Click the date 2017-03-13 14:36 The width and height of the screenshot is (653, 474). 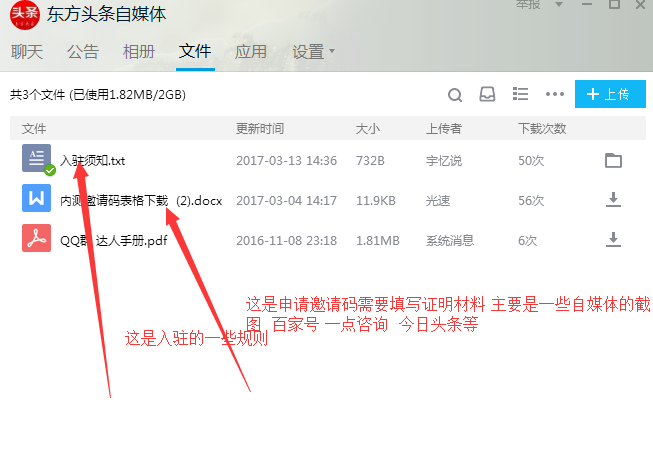[x=287, y=160]
